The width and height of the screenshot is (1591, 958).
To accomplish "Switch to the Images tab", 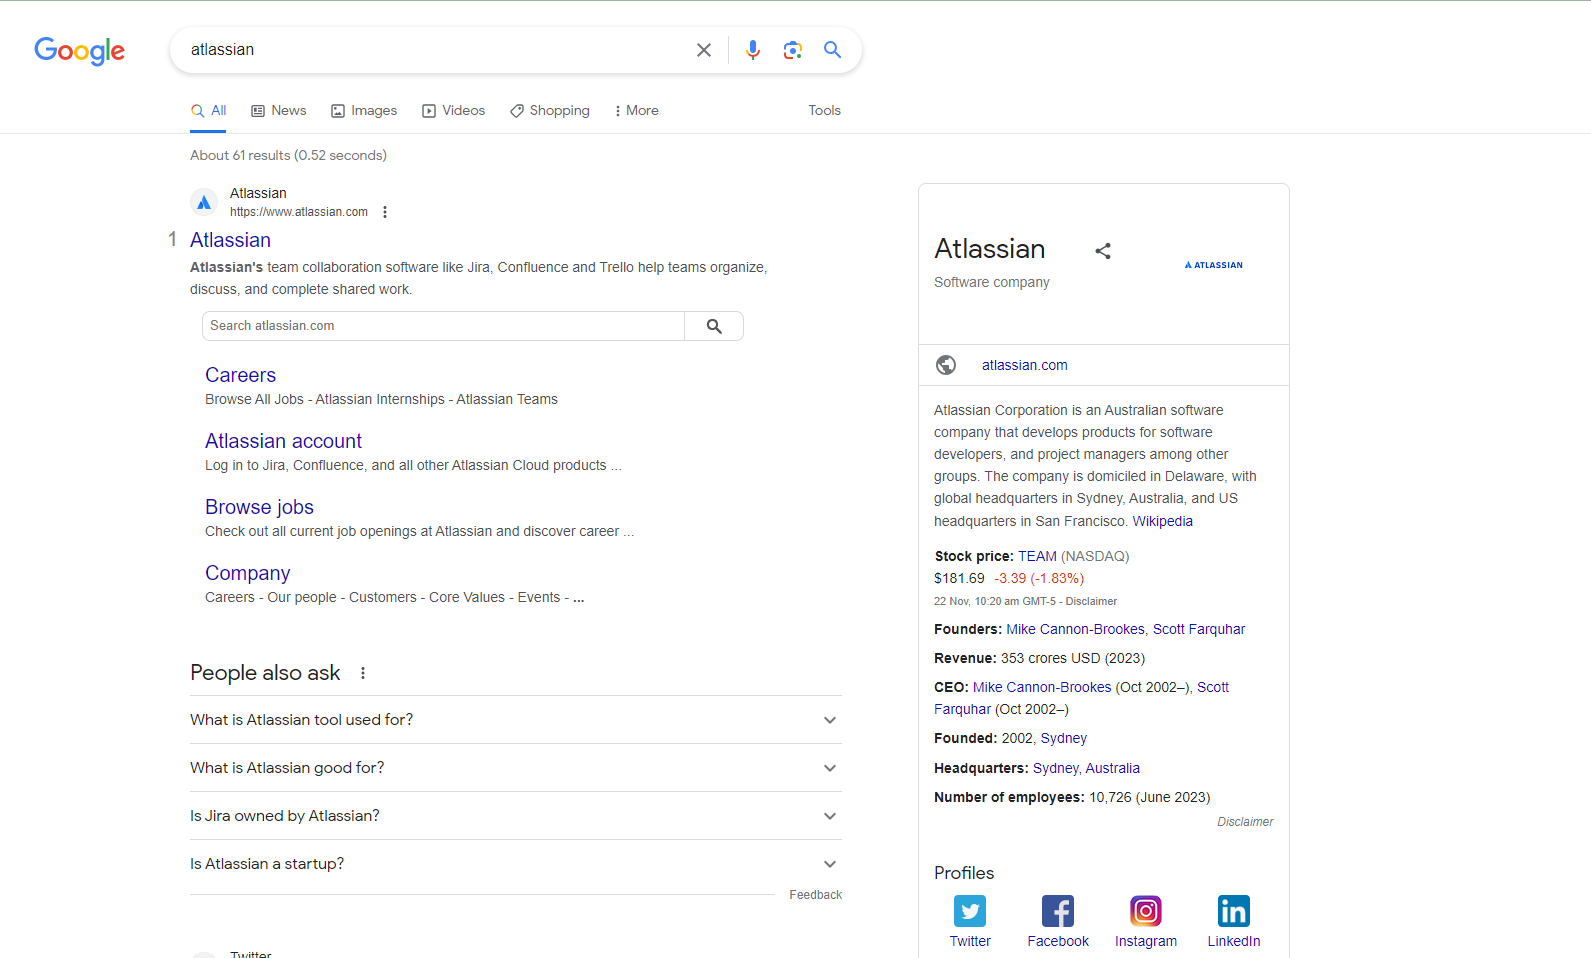I will coord(364,111).
